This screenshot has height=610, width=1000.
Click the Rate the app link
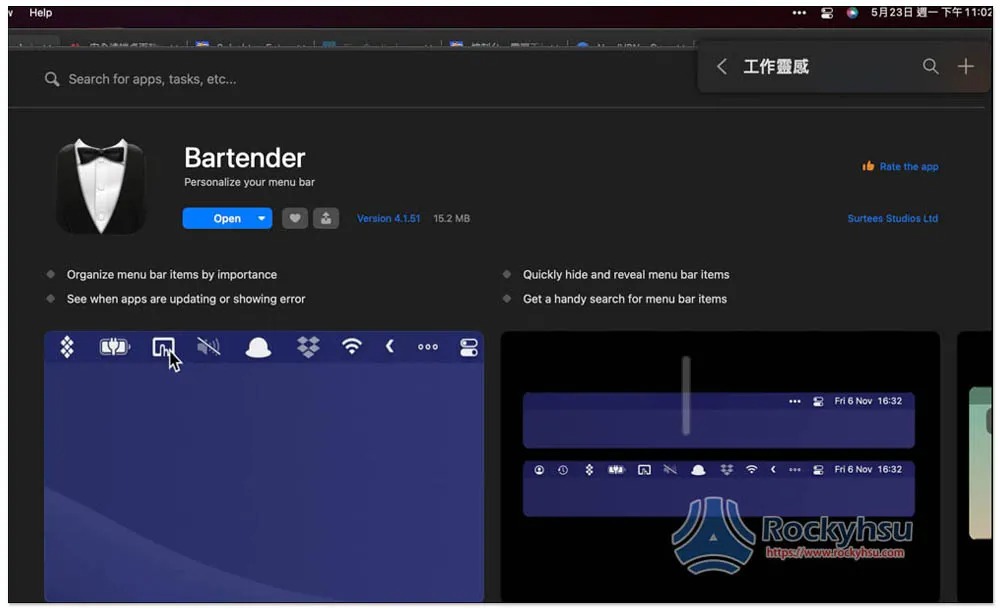pos(909,167)
